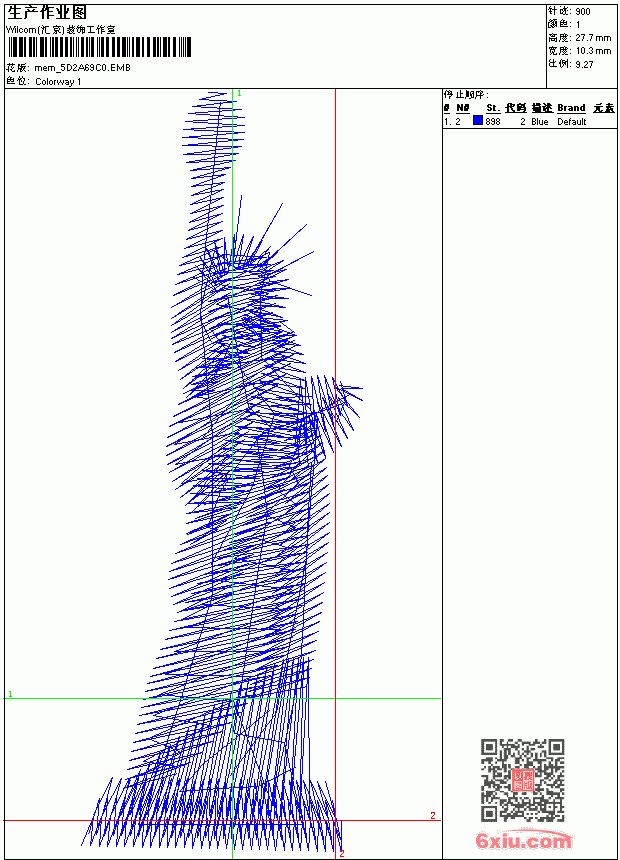Click the St. column header
The width and height of the screenshot is (620, 860).
click(493, 108)
